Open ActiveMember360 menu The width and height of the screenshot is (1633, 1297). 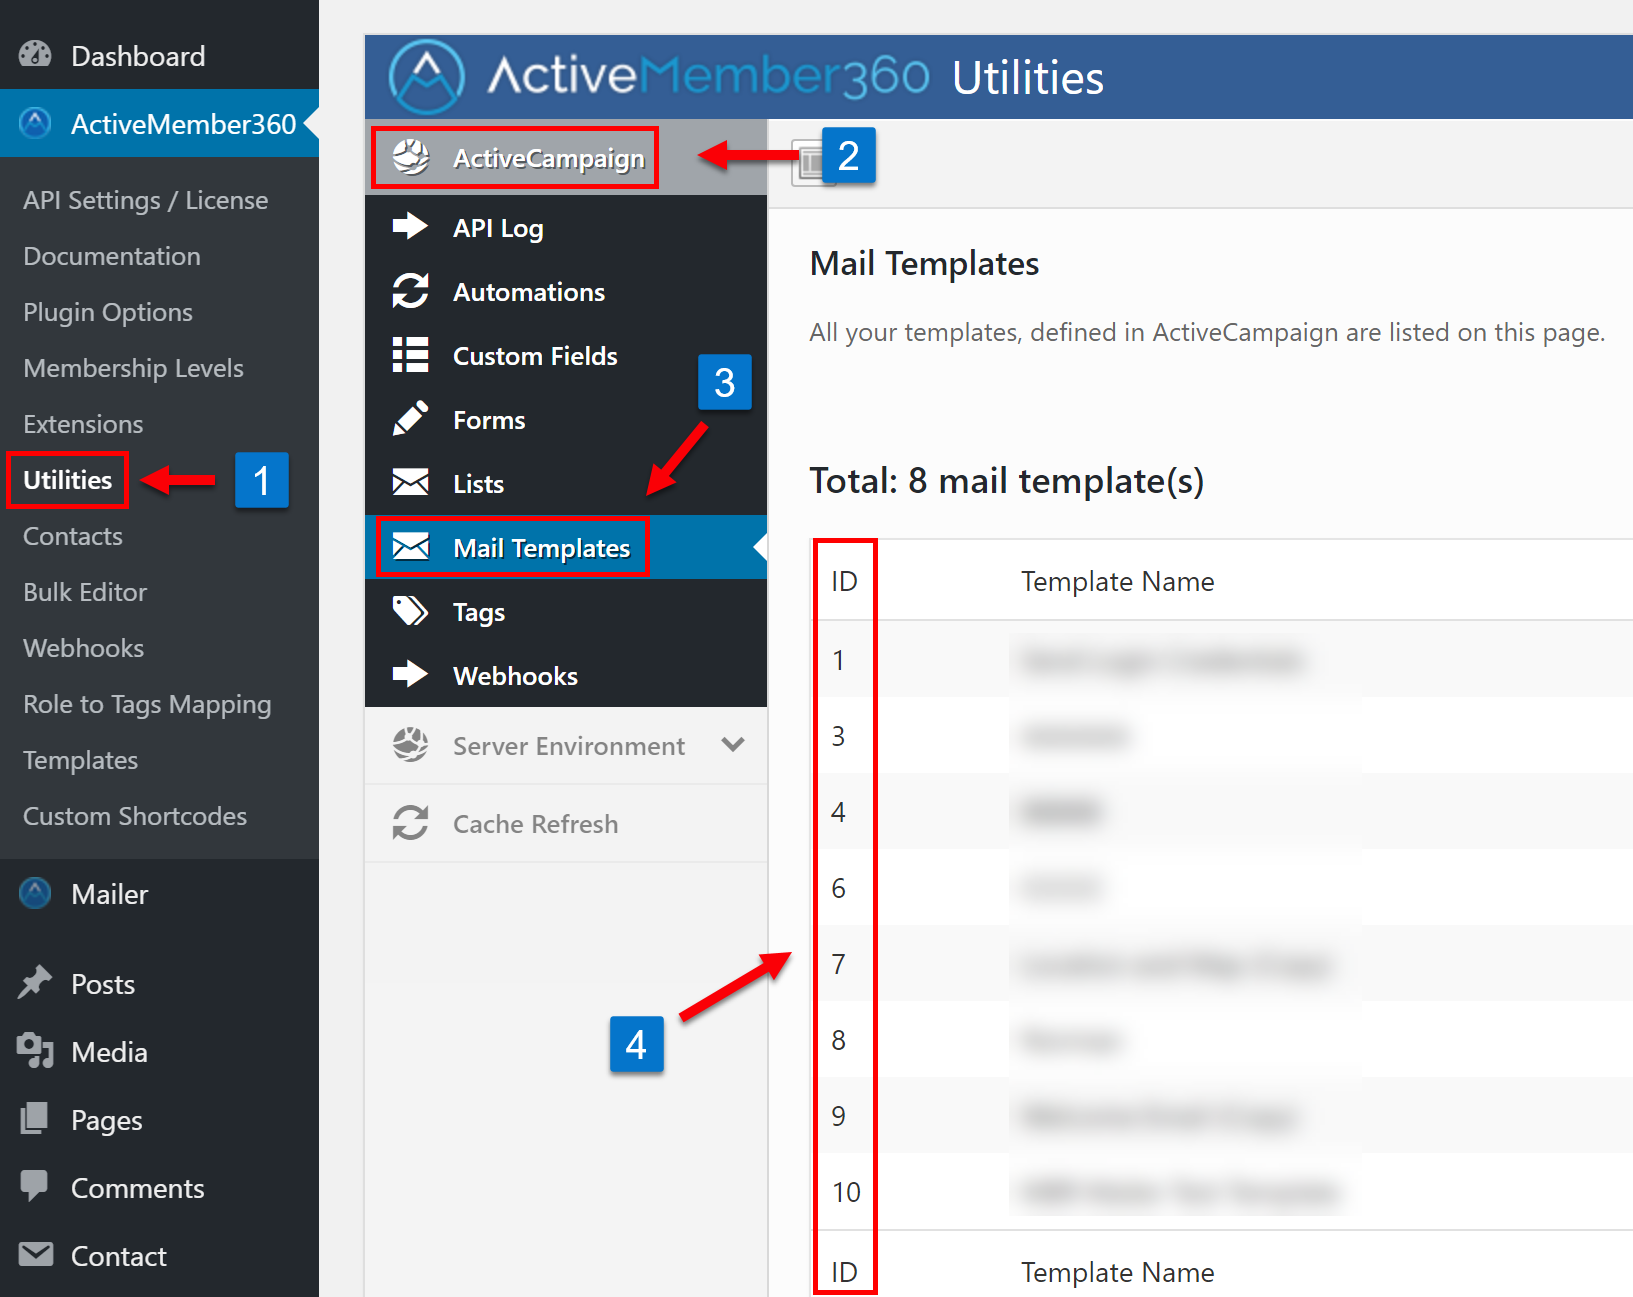pyautogui.click(x=159, y=124)
